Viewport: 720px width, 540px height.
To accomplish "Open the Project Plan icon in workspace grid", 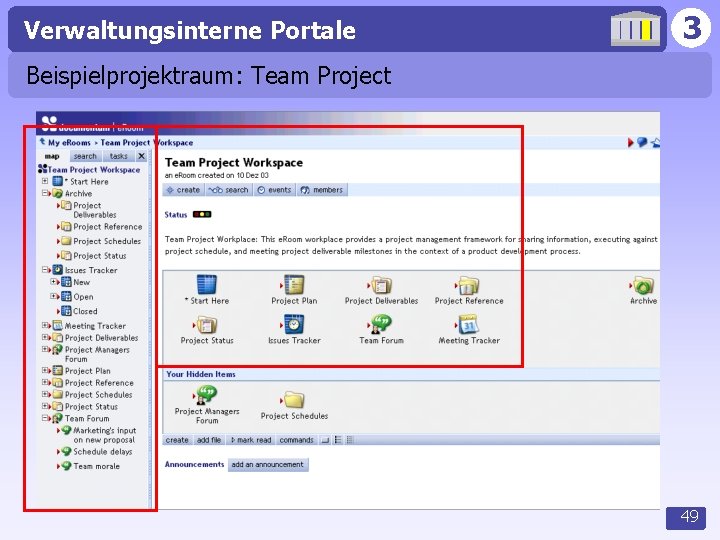I will (294, 284).
